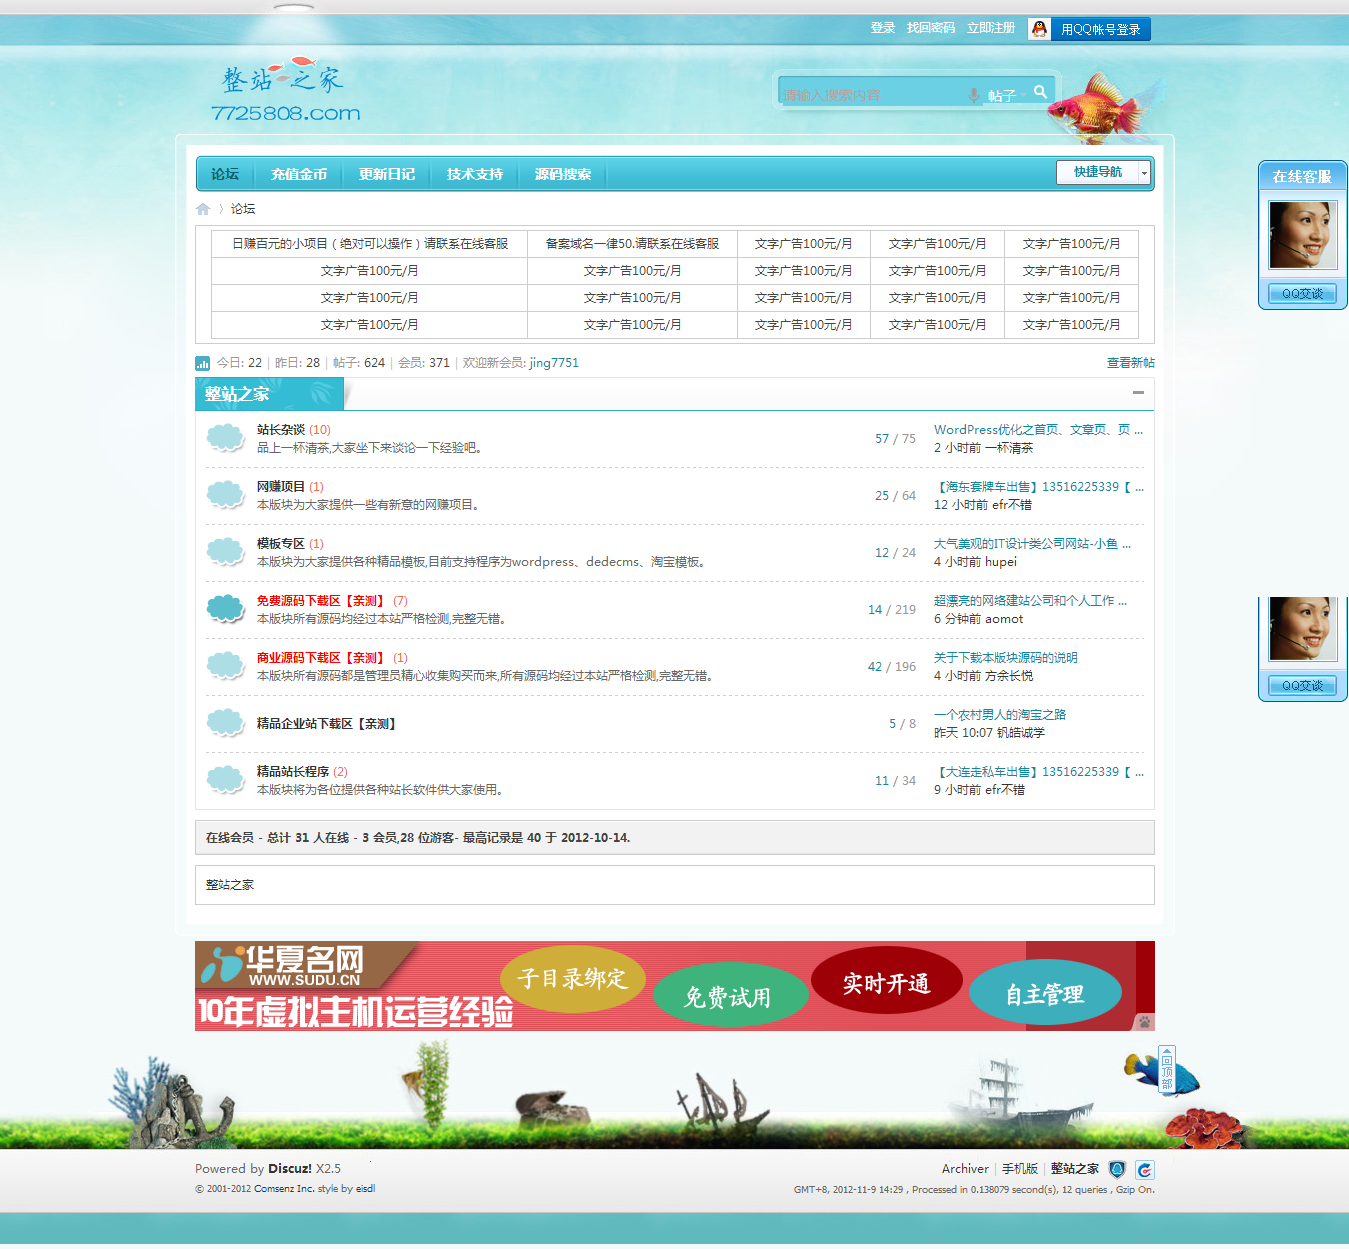Screen dimensions: 1349x1249
Task: Click the microphone voice search icon
Action: [x=973, y=95]
